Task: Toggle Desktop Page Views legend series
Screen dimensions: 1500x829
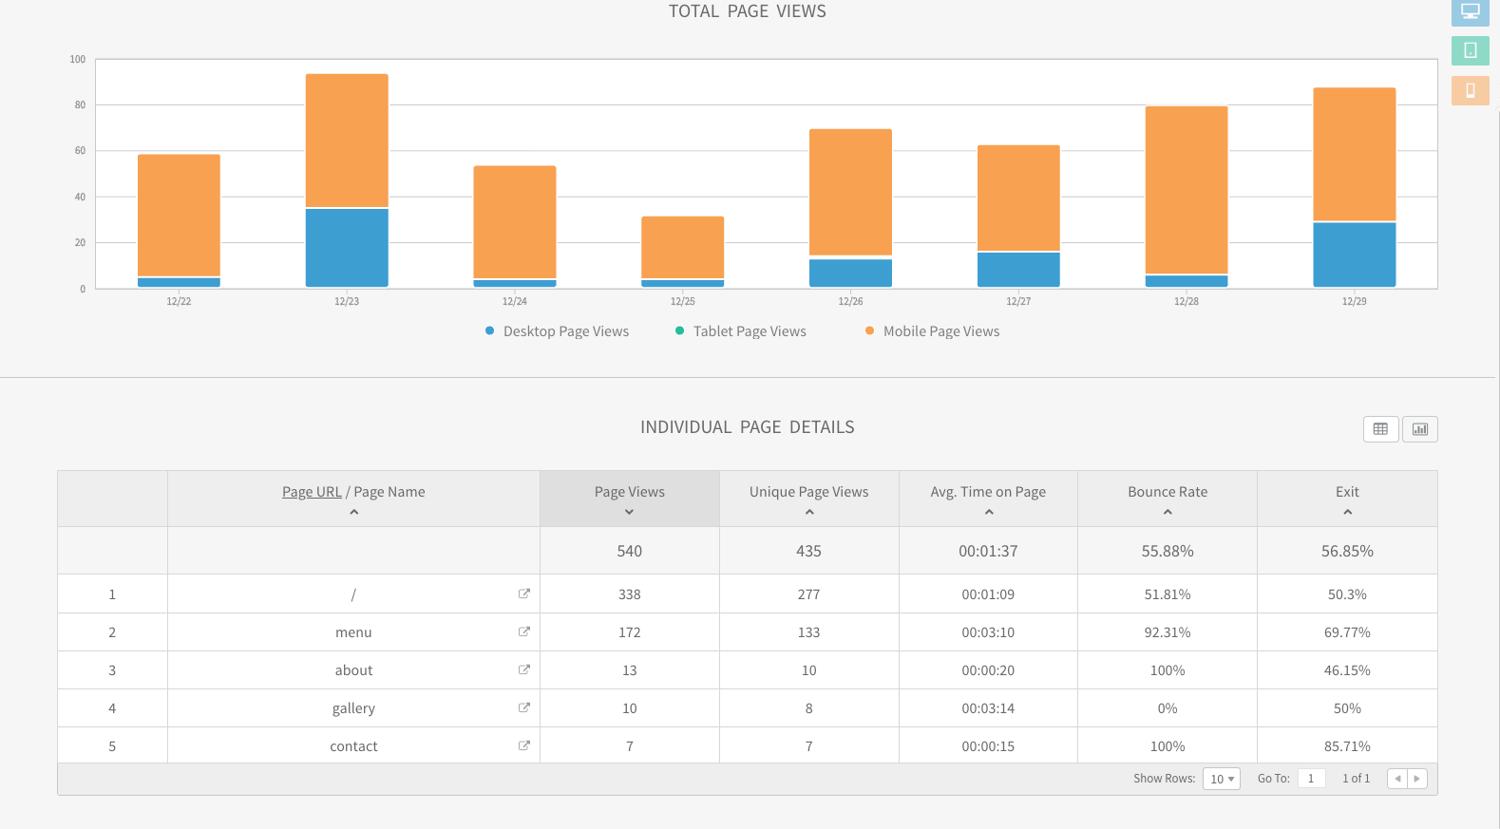Action: 556,331
